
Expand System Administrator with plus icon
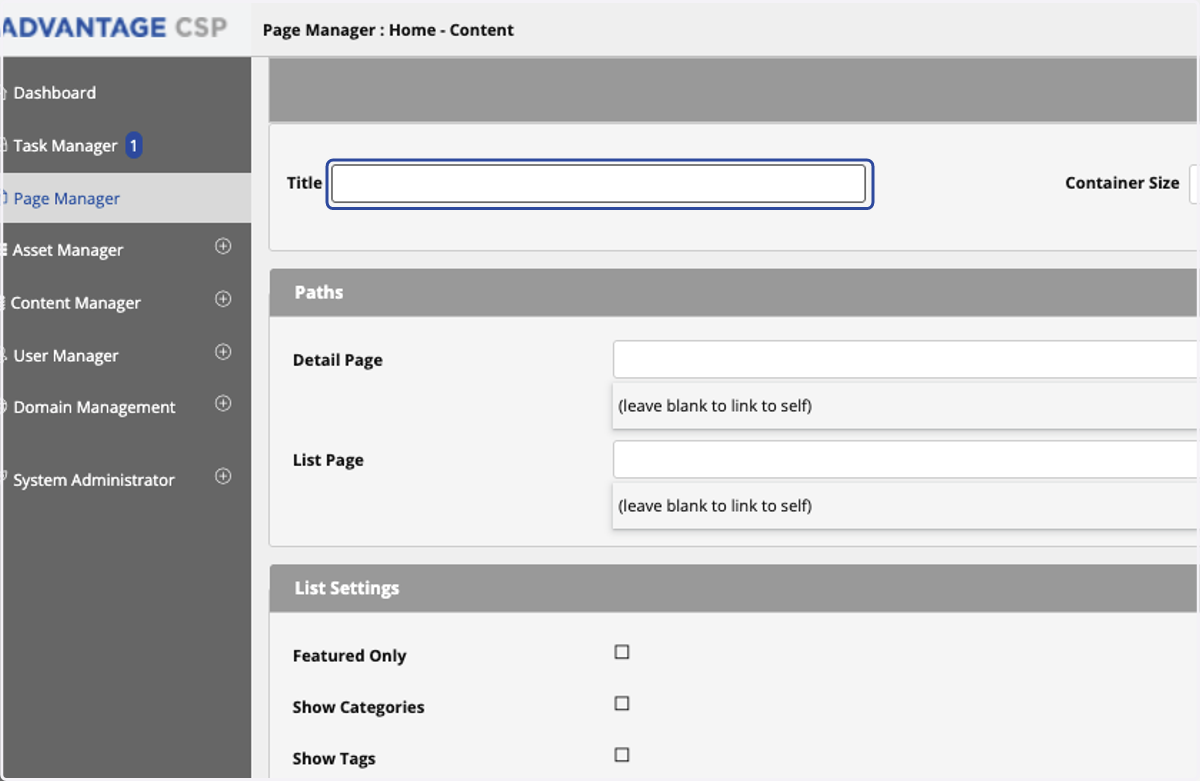[x=223, y=477]
